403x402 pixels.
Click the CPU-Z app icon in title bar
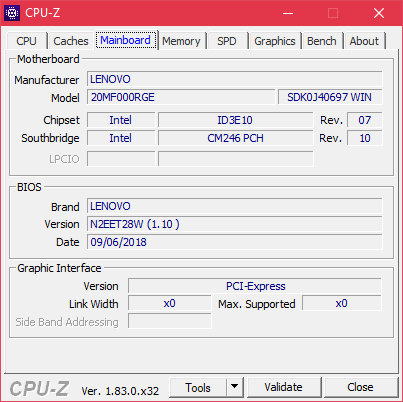12,13
